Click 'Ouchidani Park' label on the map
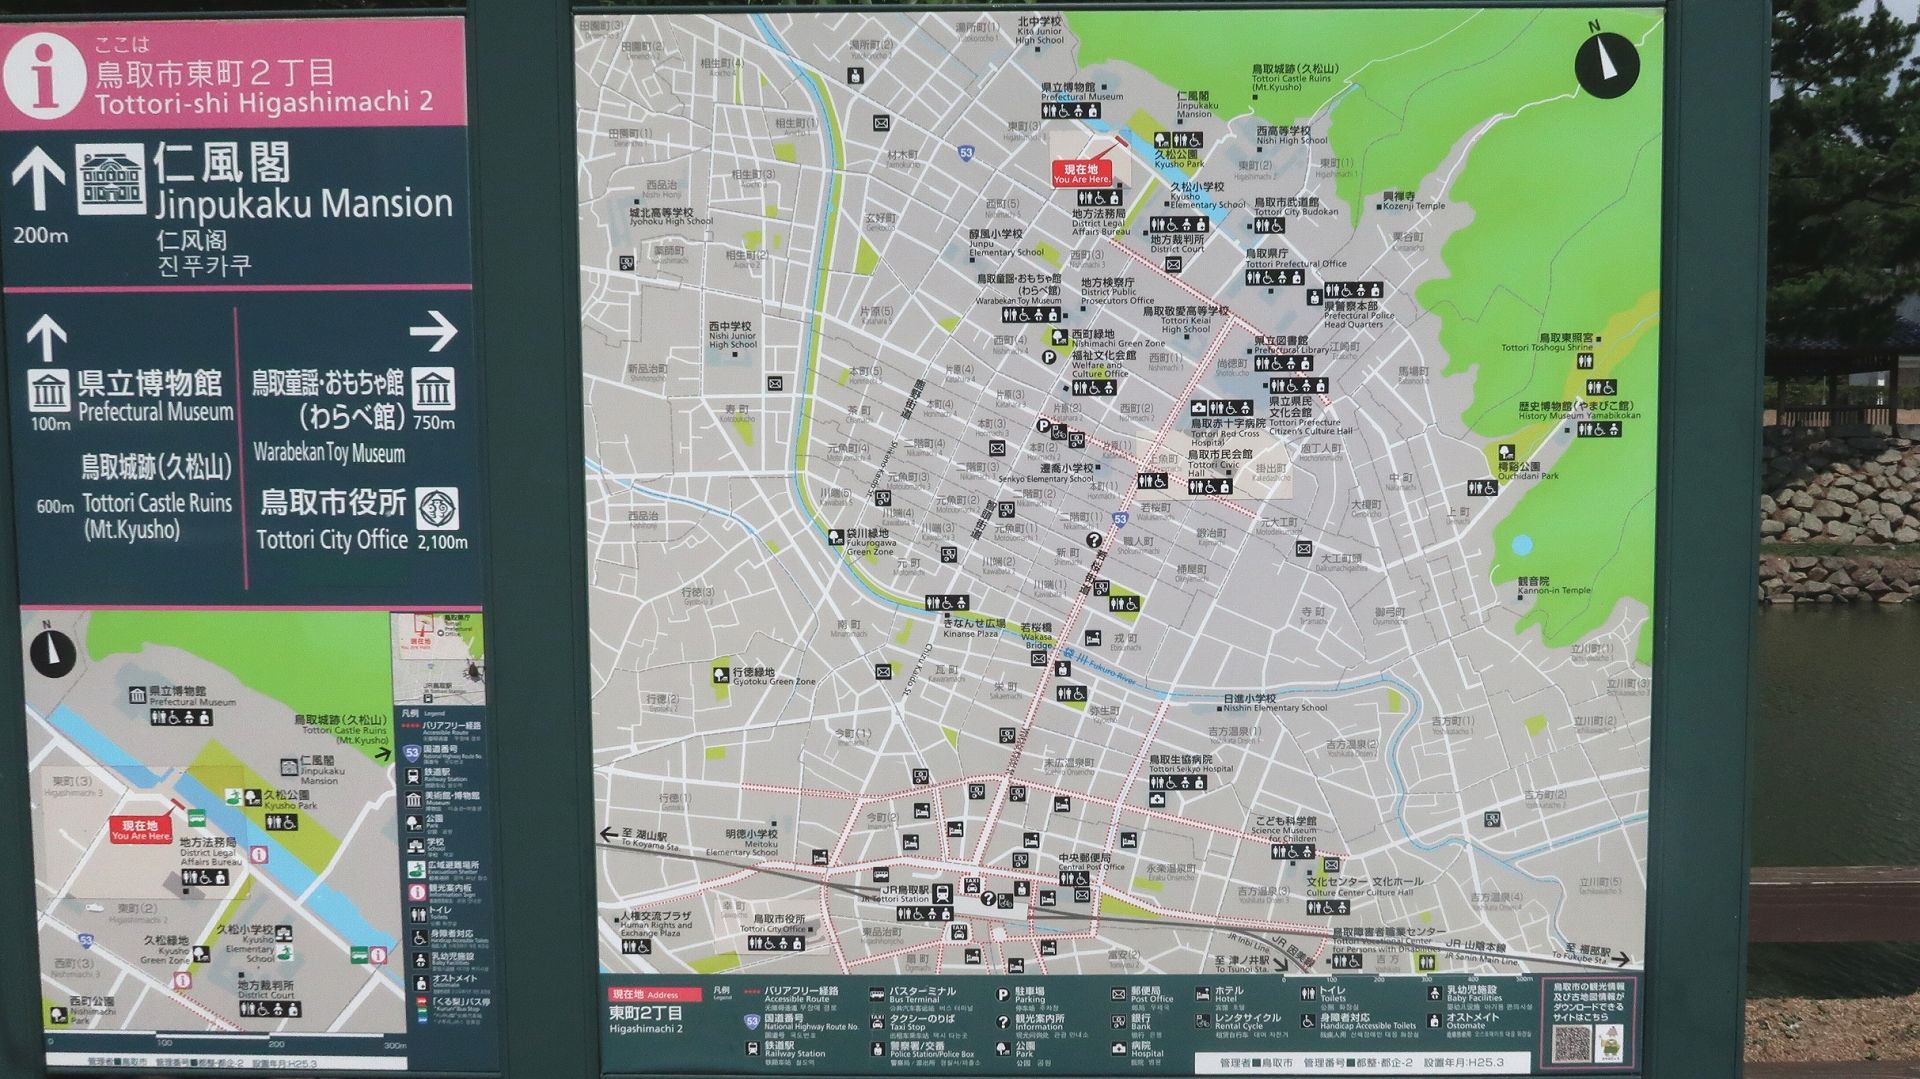Viewport: 1920px width, 1079px height. (1528, 476)
